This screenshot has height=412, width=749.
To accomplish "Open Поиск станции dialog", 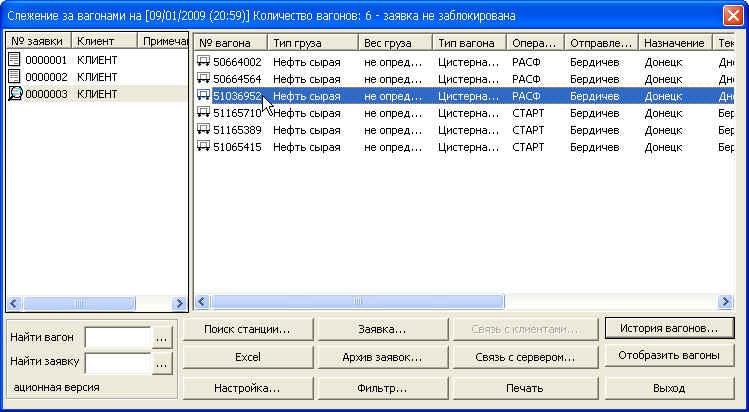I will point(247,329).
